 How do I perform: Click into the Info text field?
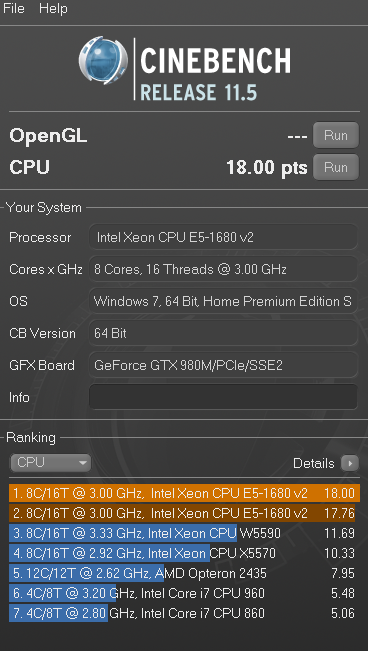point(223,397)
